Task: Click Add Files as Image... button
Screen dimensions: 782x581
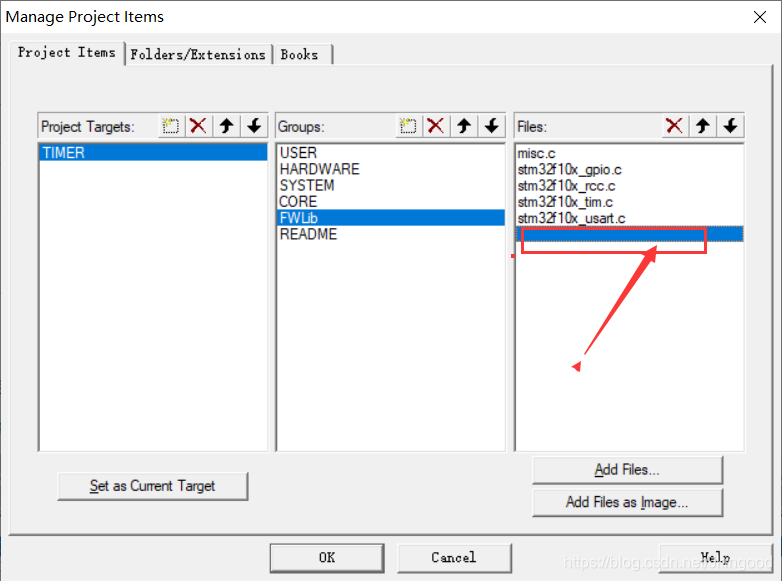Action: pyautogui.click(x=627, y=502)
